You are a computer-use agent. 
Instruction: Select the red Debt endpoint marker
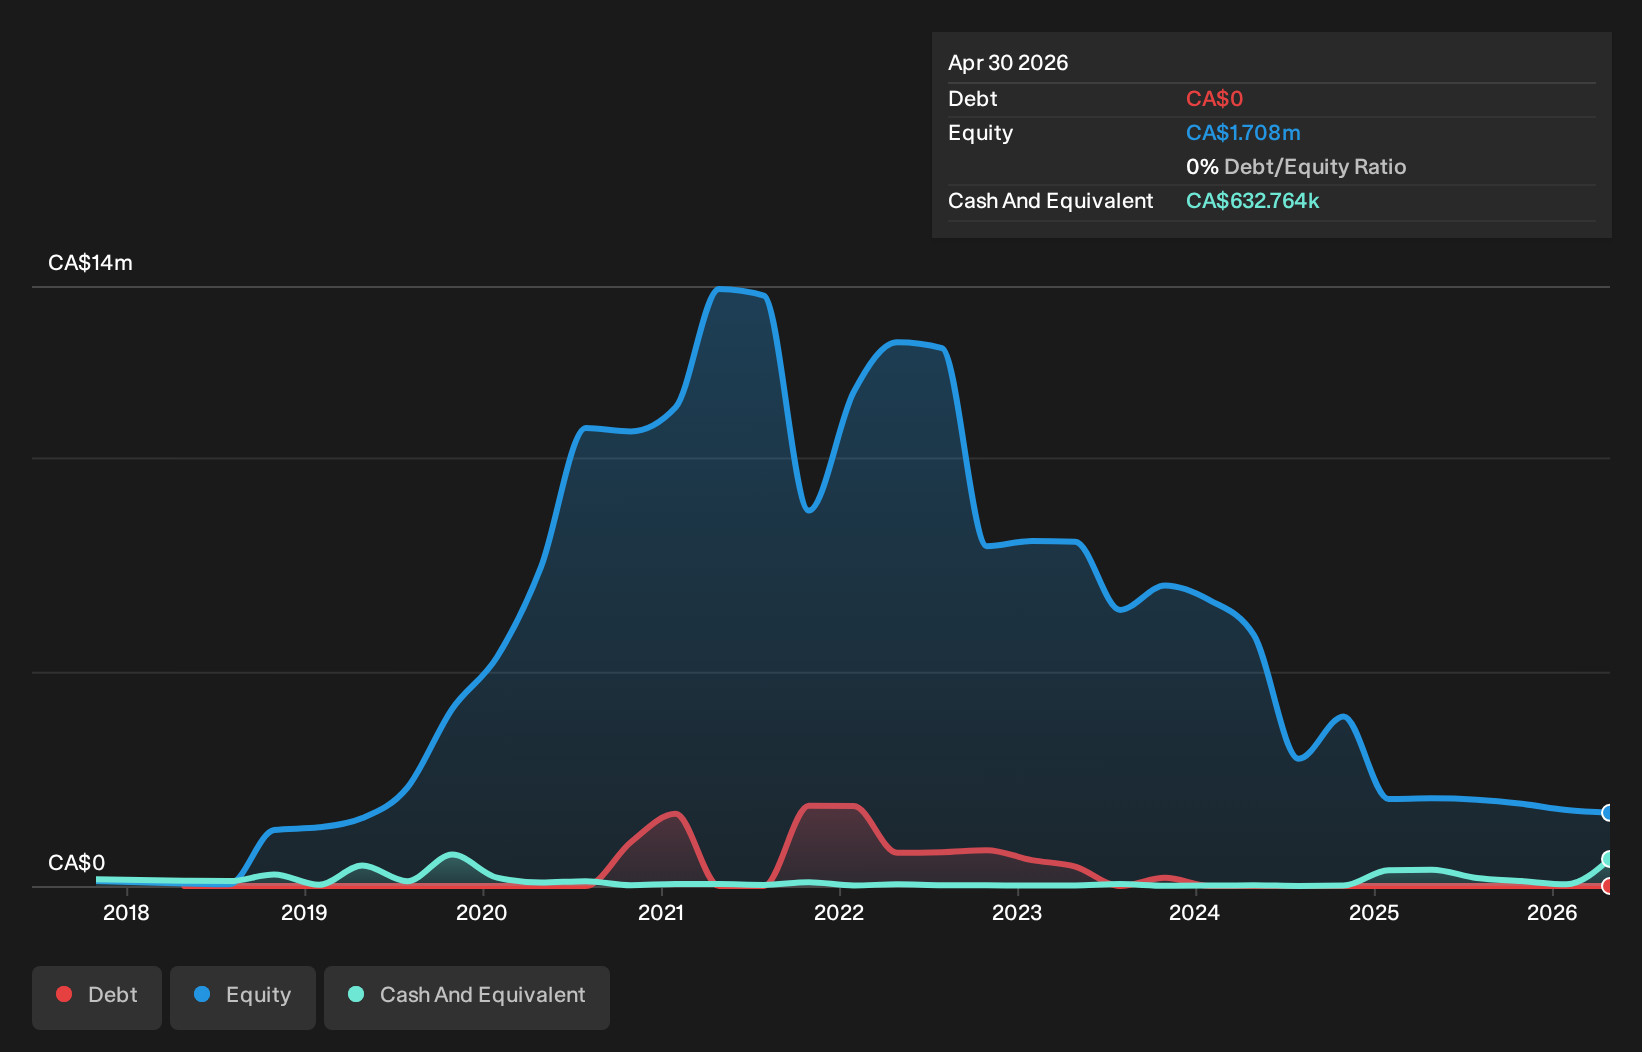pos(1607,886)
